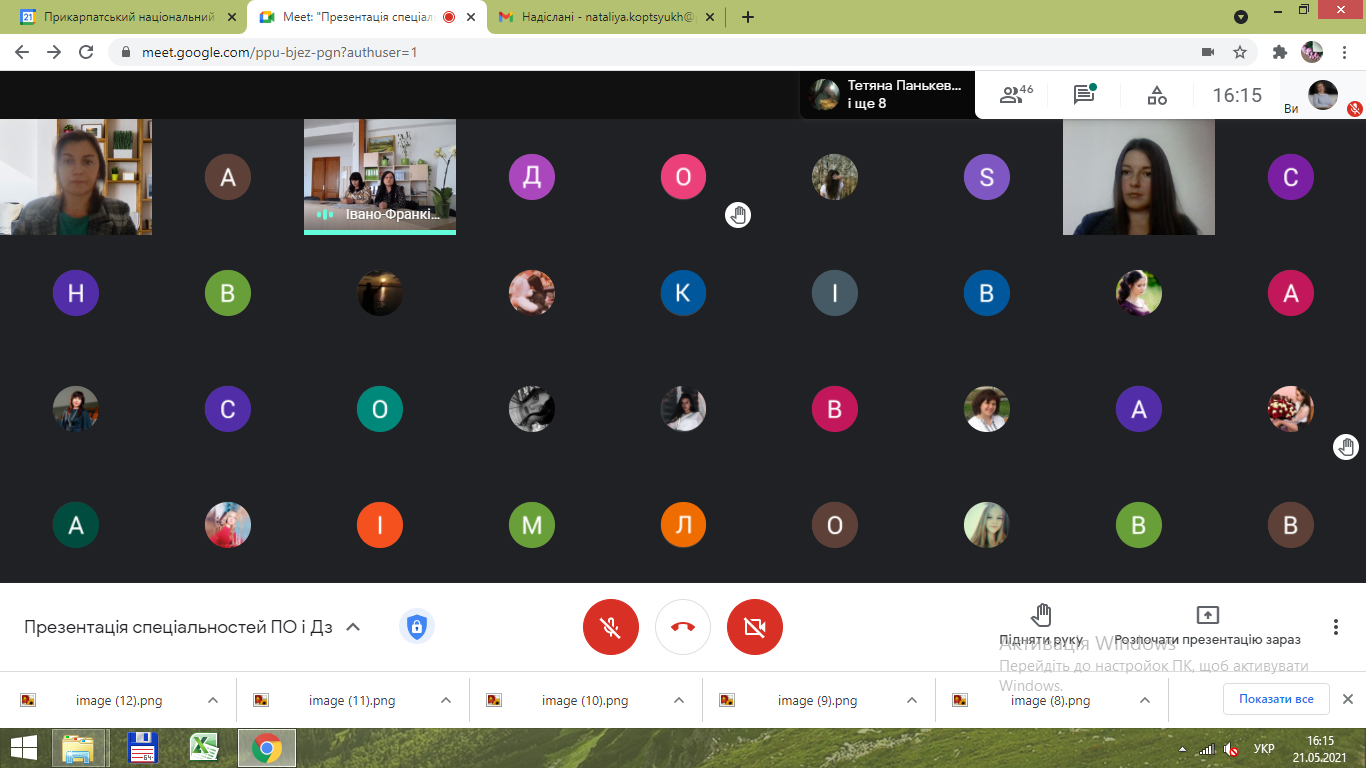The height and width of the screenshot is (768, 1366).
Task: Click the Івано-Франків video tile
Action: [x=380, y=176]
